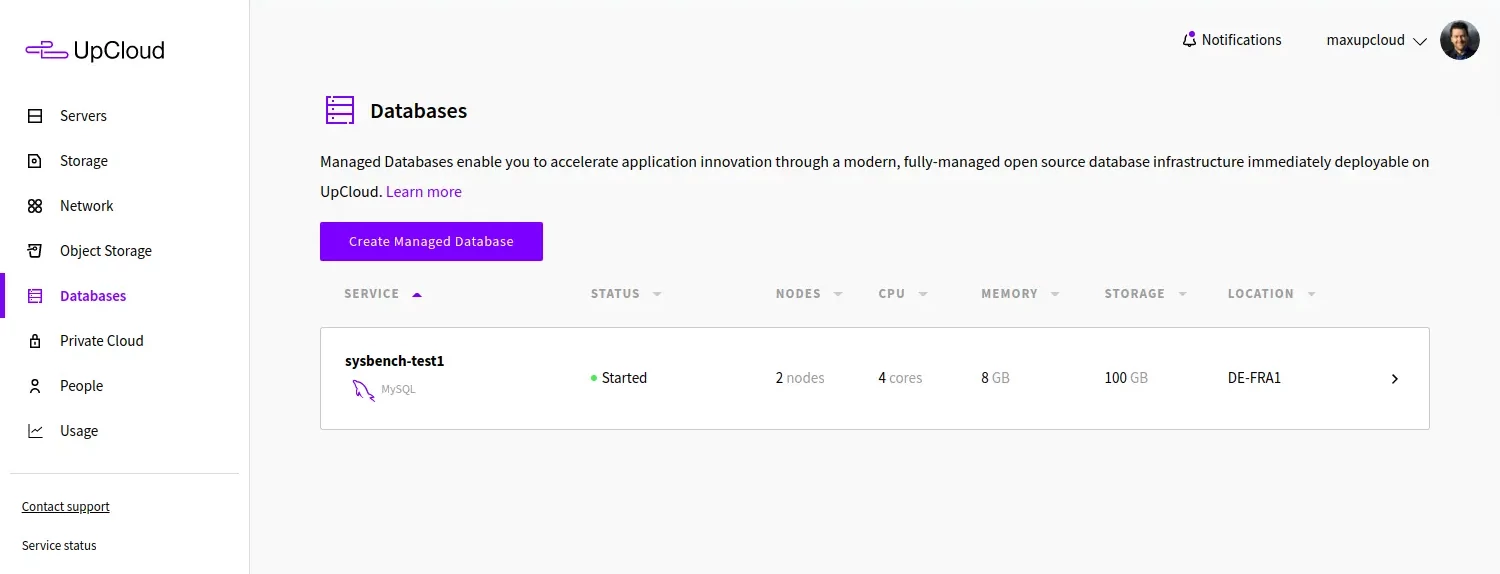Click the Storage sidebar icon
Viewport: 1500px width, 574px height.
(35, 161)
